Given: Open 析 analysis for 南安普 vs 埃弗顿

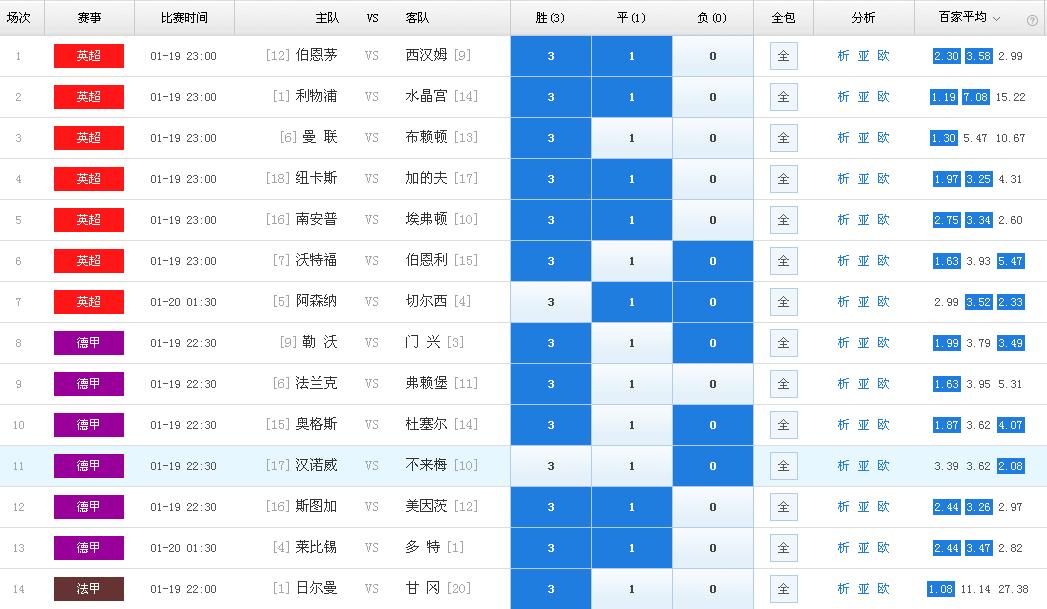Looking at the screenshot, I should (x=843, y=220).
